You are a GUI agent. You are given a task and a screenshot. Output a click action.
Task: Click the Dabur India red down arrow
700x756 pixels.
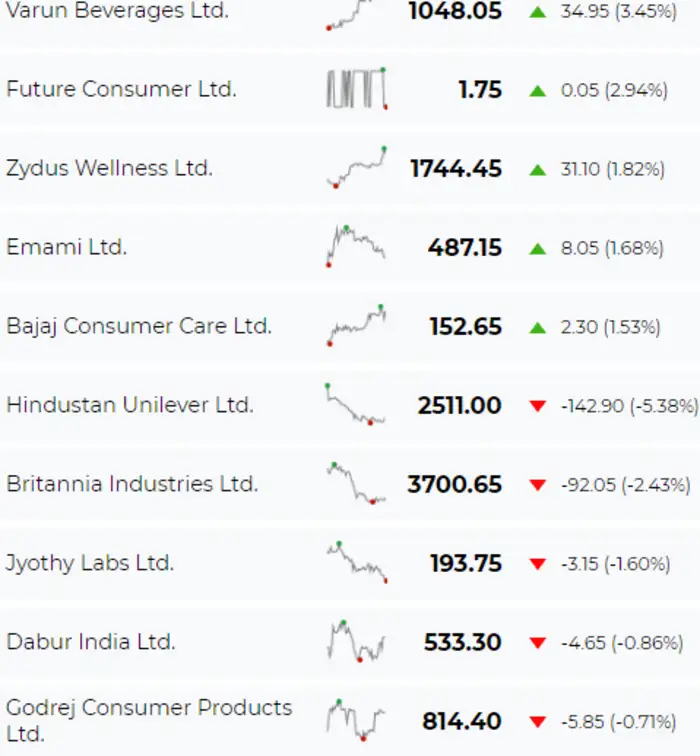(538, 643)
